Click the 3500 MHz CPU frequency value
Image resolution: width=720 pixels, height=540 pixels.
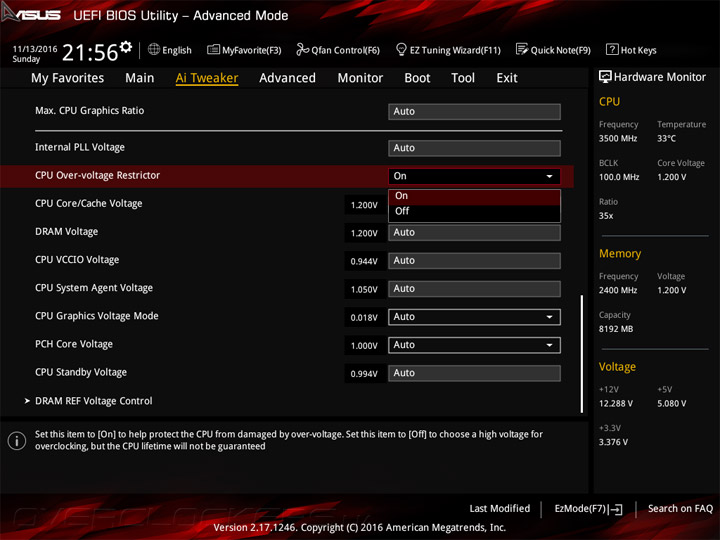(618, 138)
